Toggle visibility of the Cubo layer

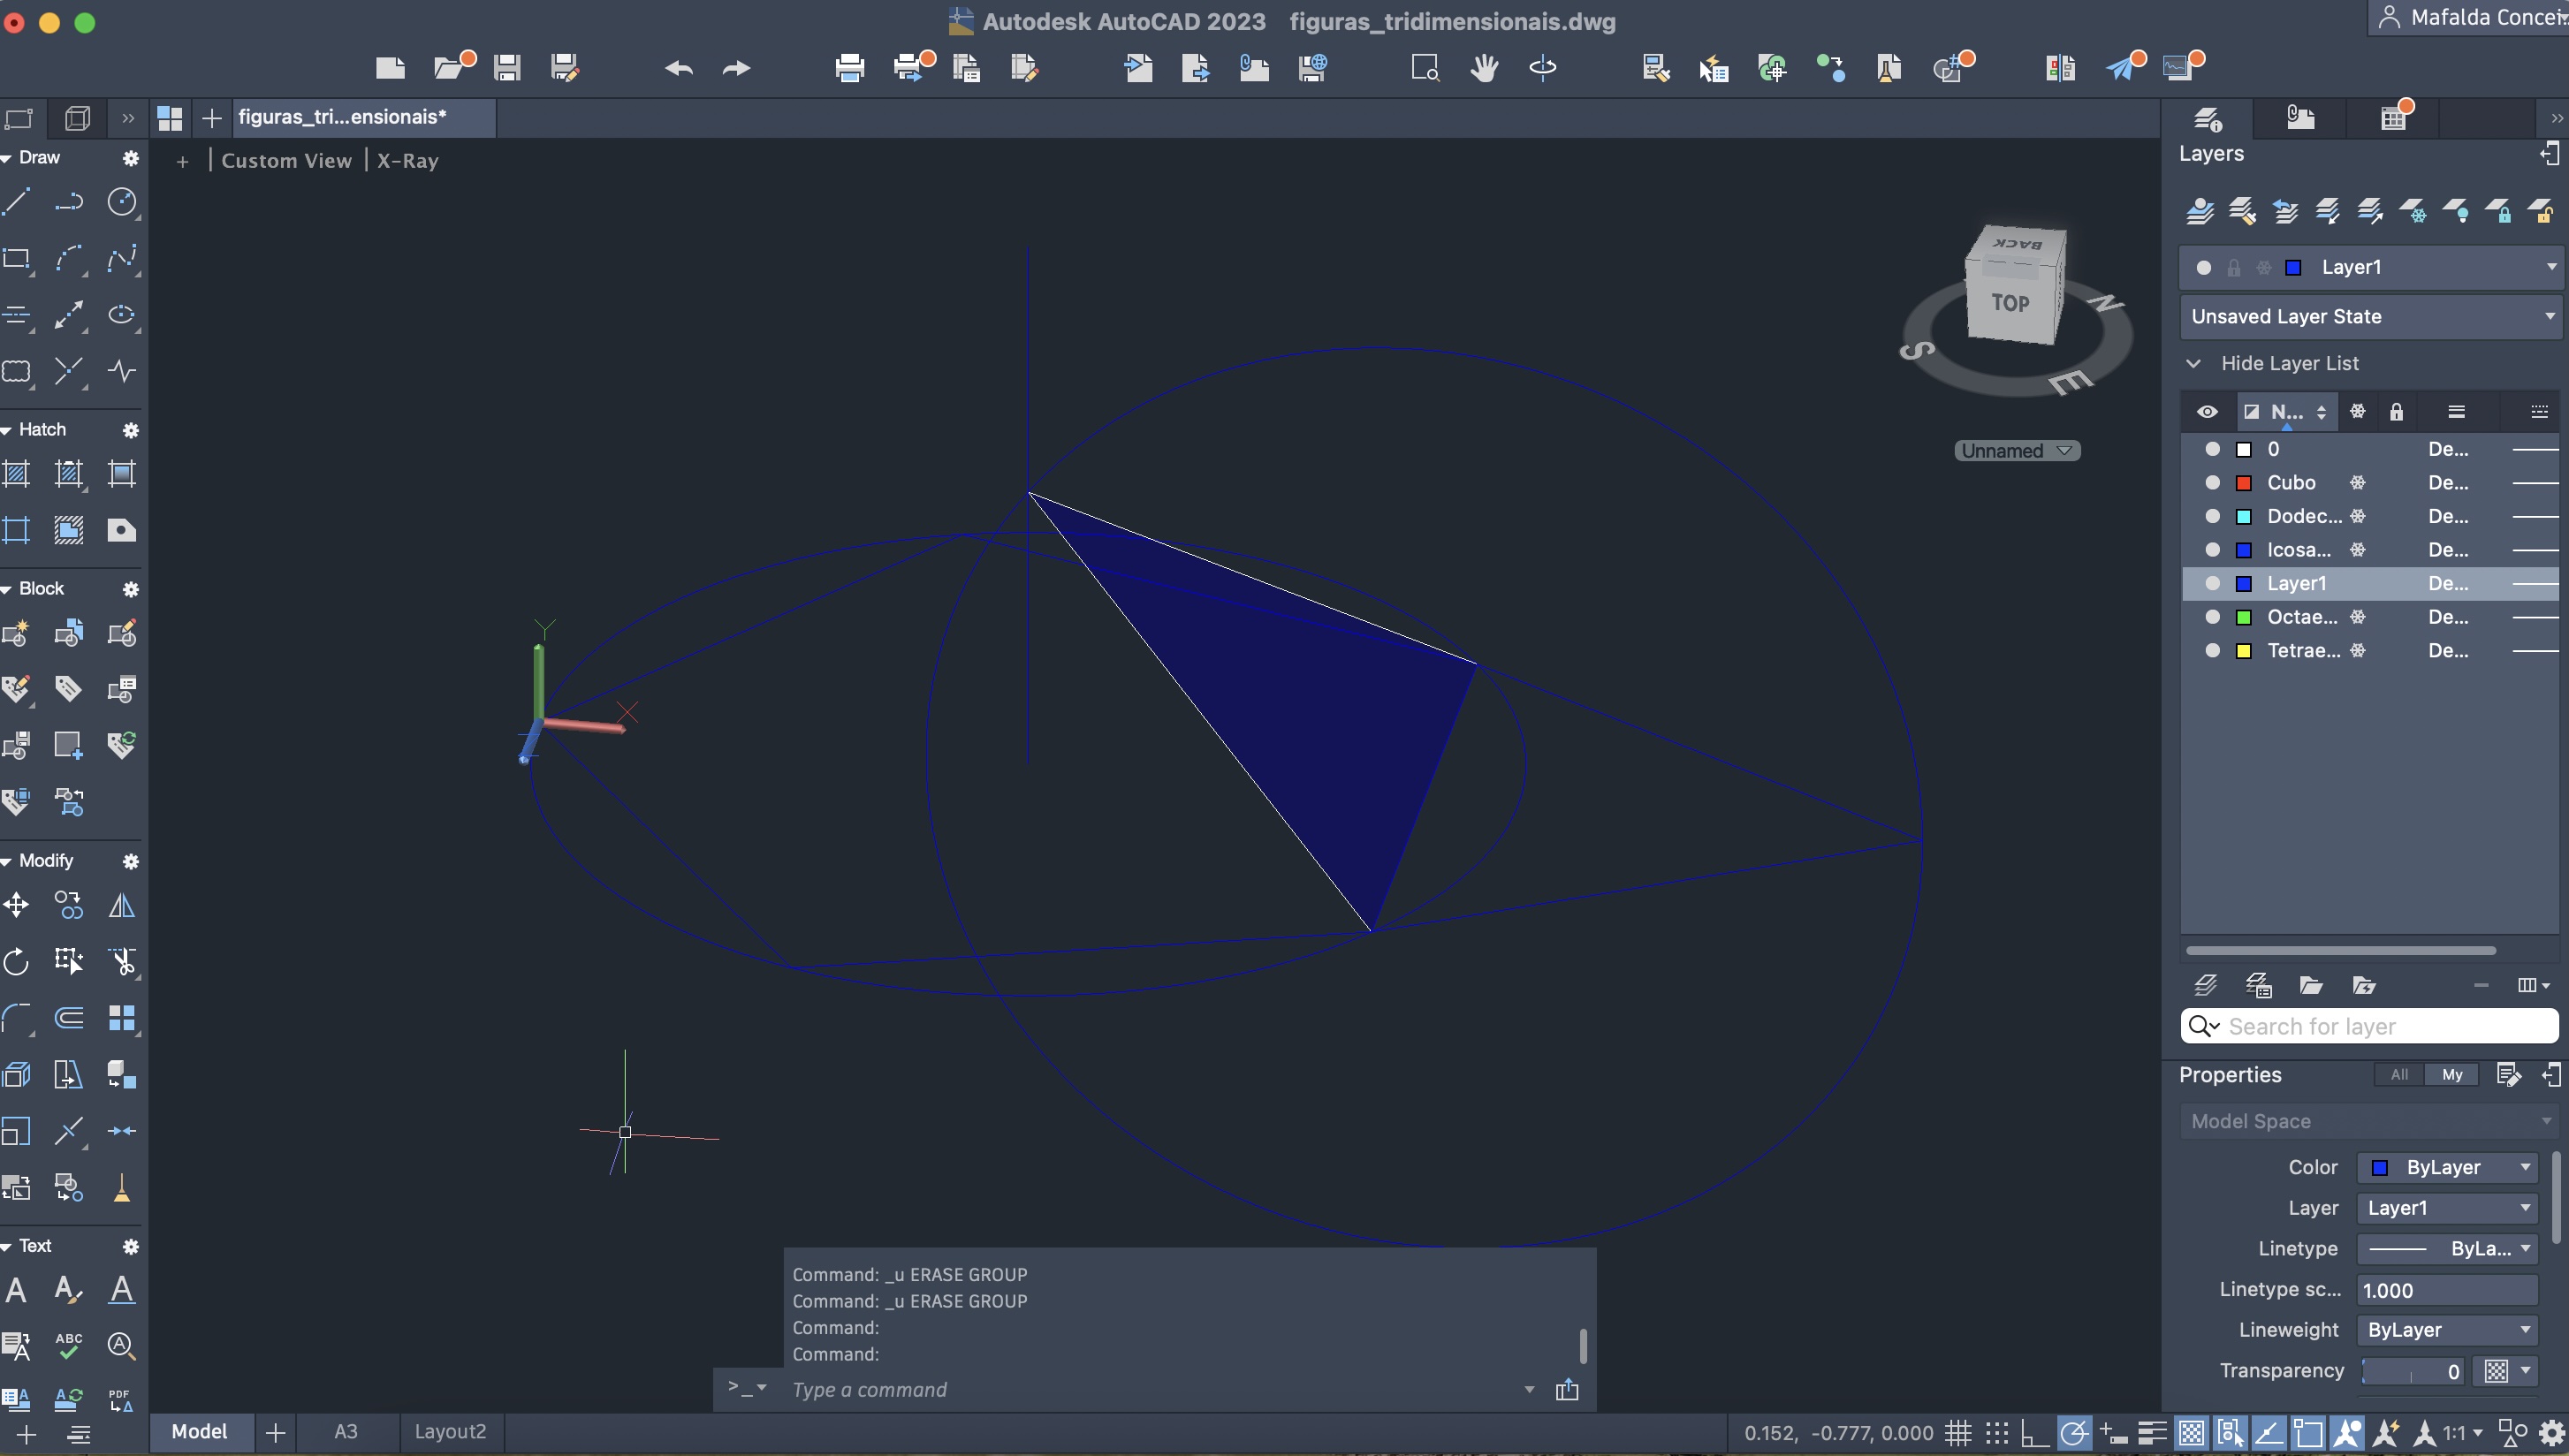click(2212, 483)
